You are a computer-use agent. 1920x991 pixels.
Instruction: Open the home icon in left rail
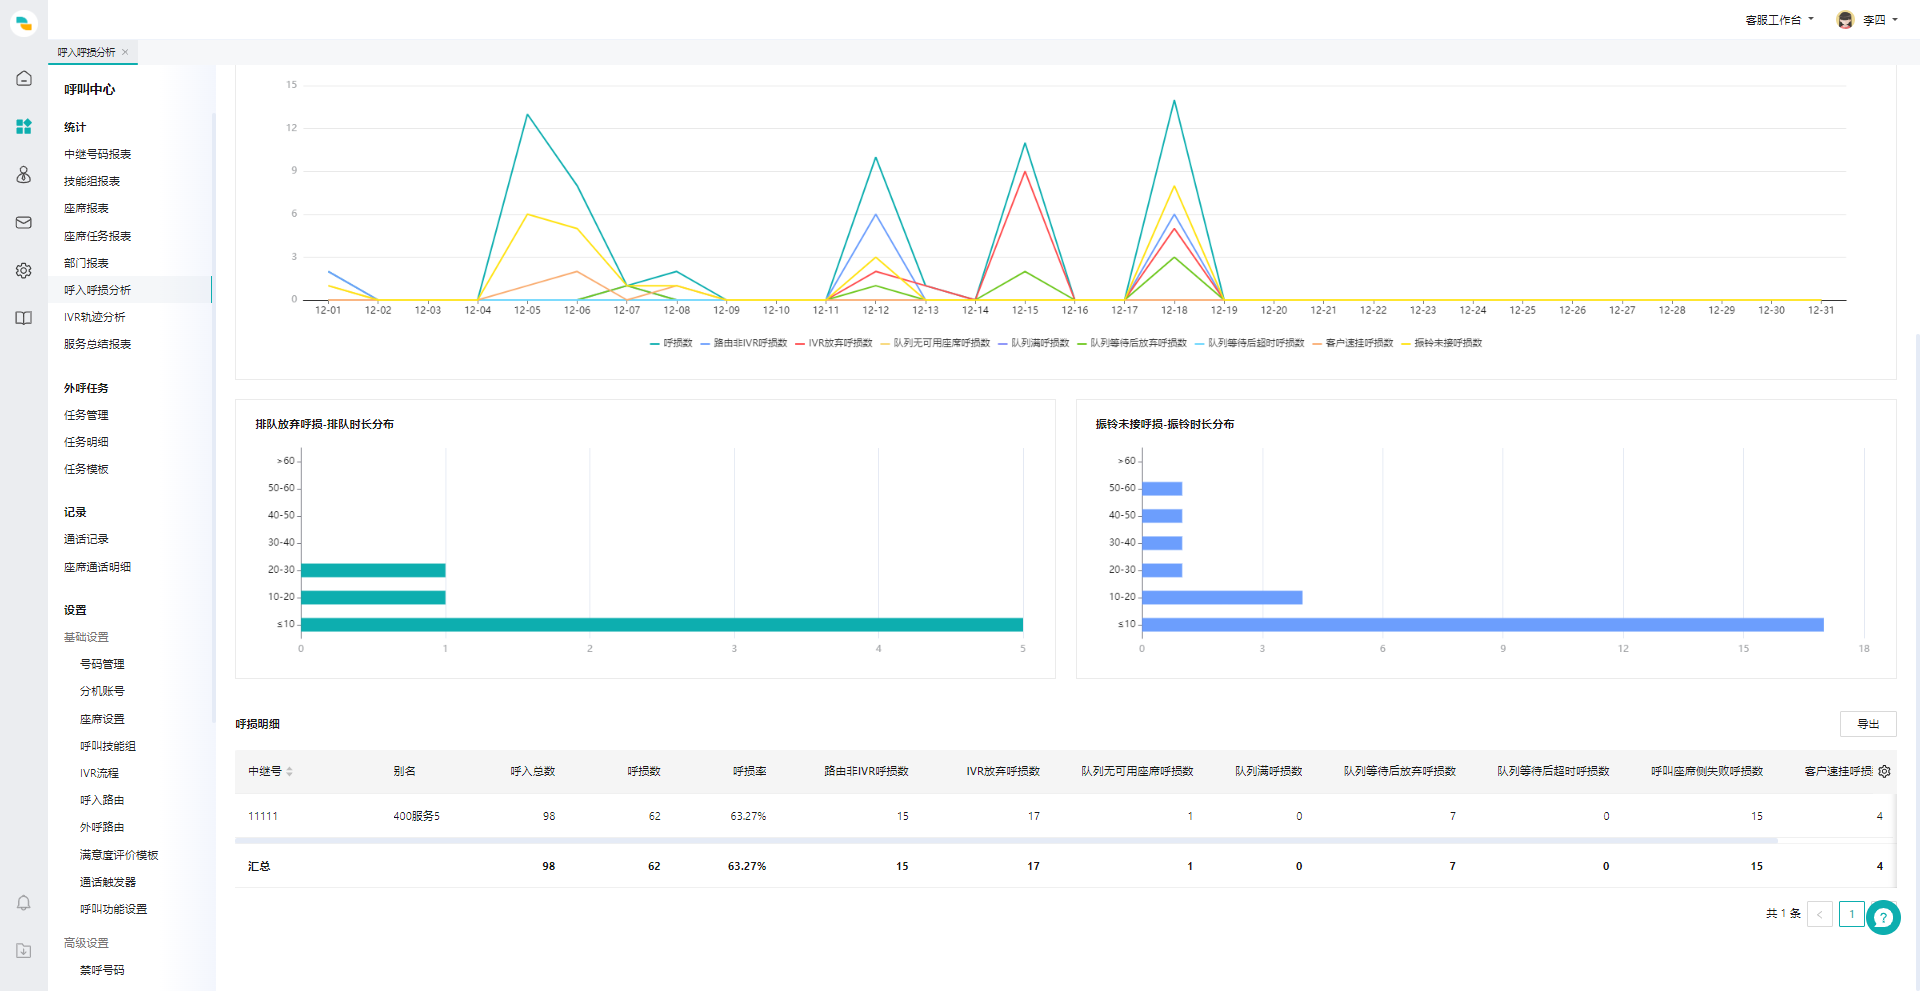click(x=24, y=78)
